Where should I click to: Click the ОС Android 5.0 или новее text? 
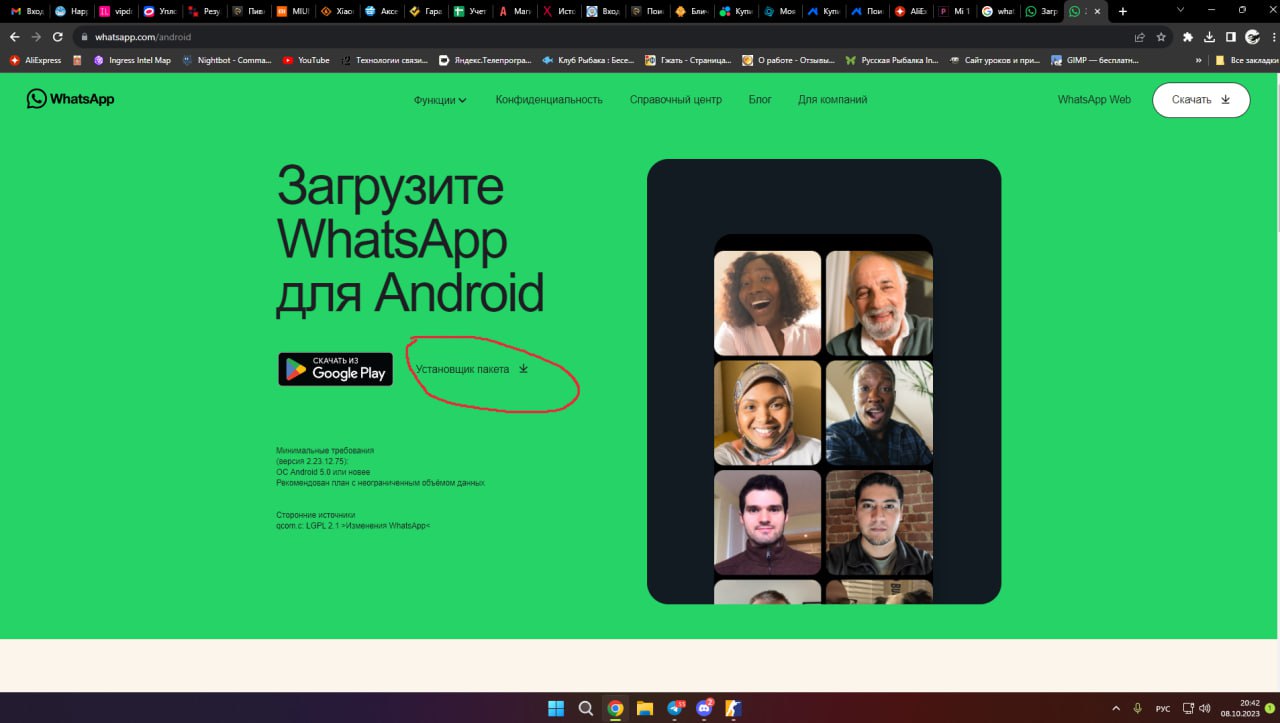click(323, 472)
